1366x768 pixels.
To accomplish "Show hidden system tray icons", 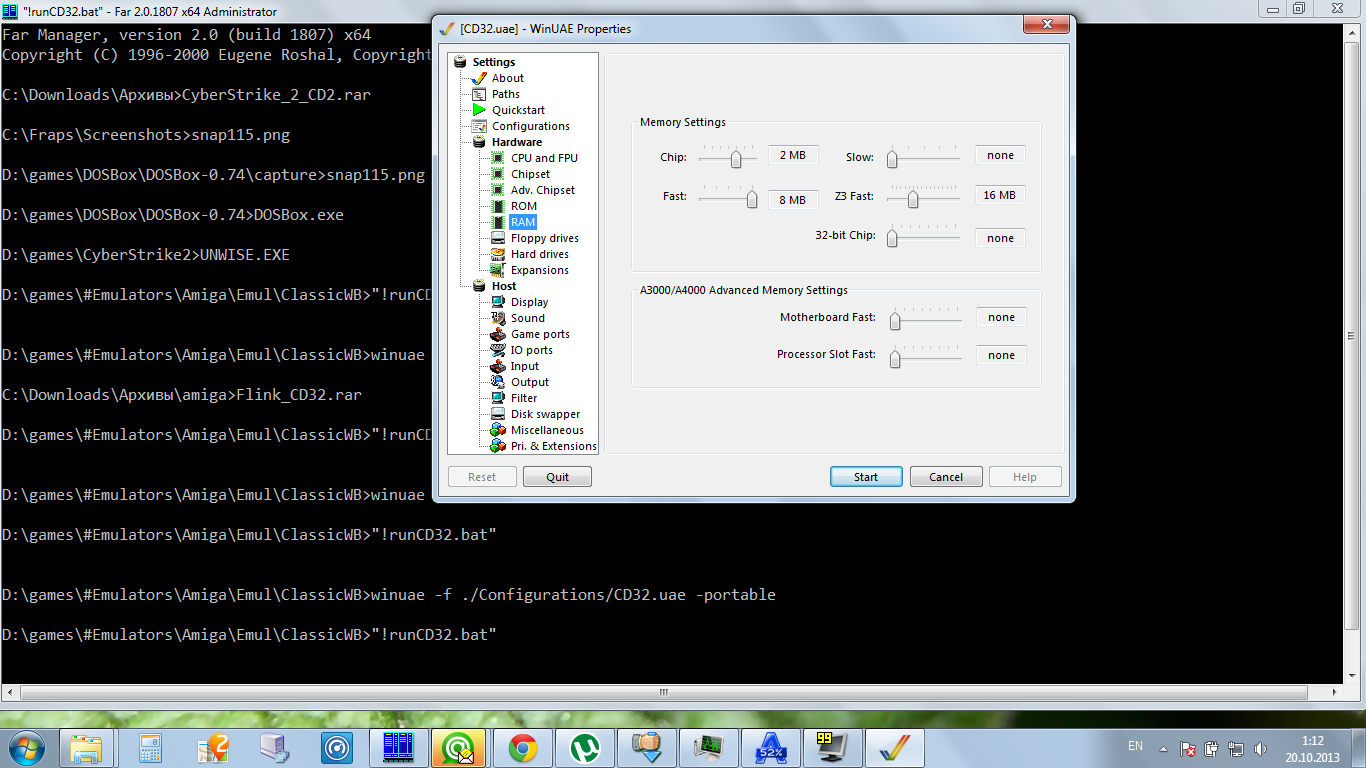I will pos(1163,748).
